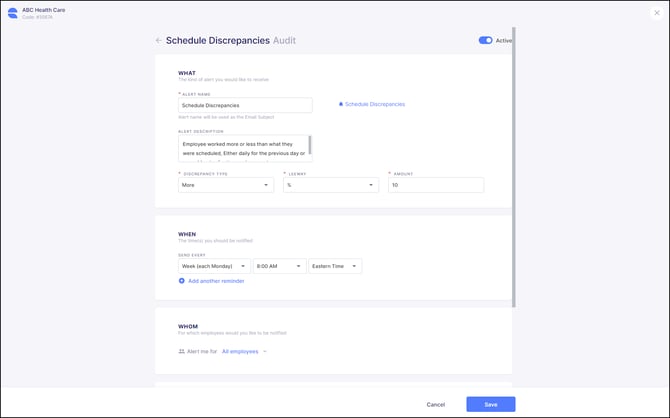670x418 pixels.
Task: Open the 8:00 AM time dropdown
Action: [279, 266]
